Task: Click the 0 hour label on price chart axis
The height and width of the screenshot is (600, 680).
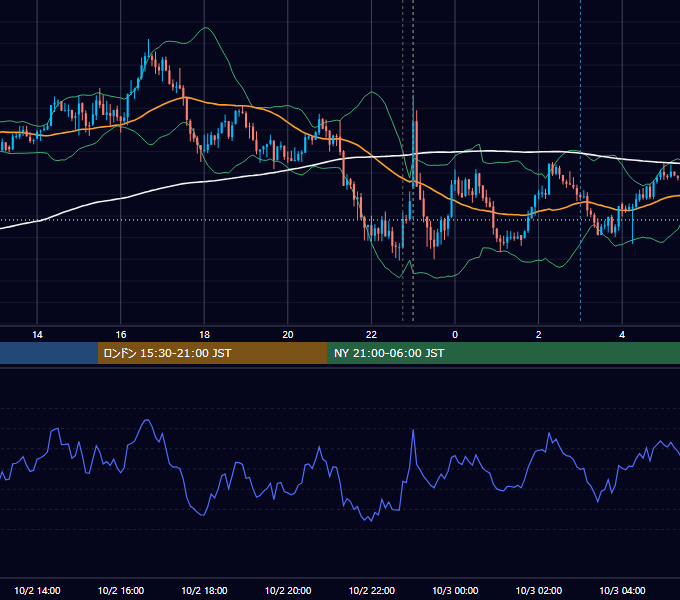Action: 455,335
